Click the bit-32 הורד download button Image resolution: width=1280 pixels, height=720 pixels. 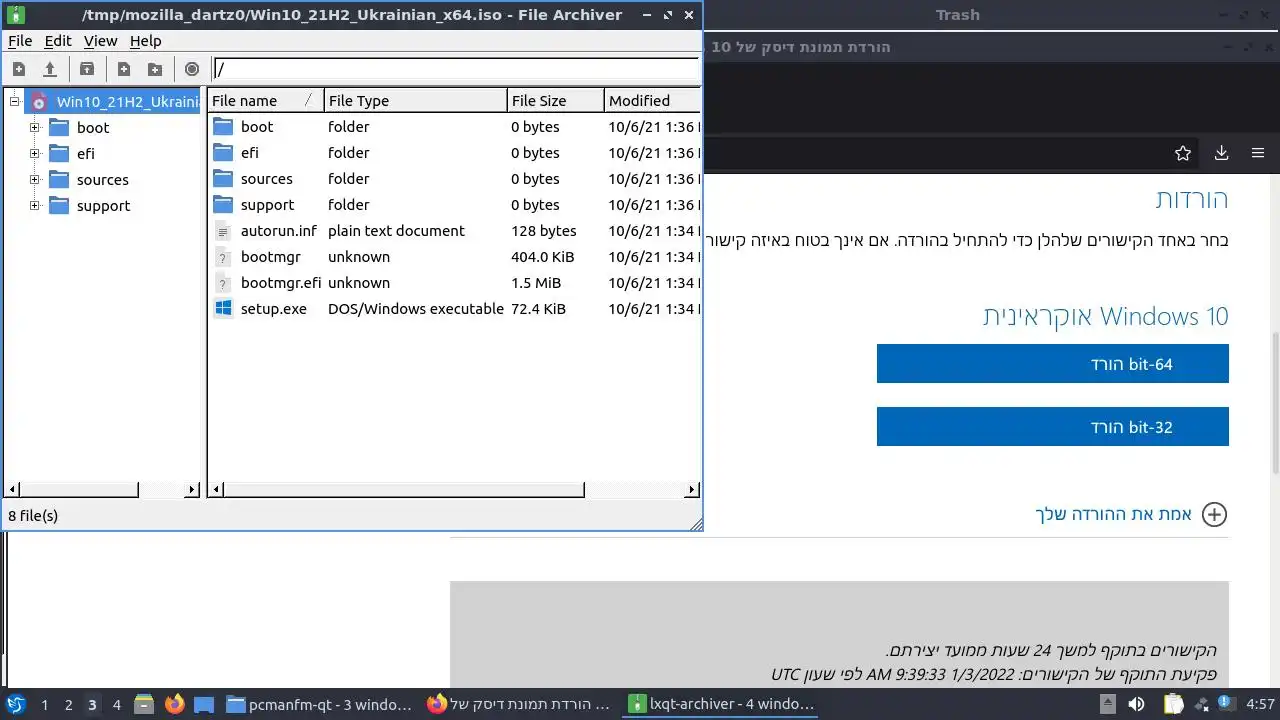[1052, 427]
